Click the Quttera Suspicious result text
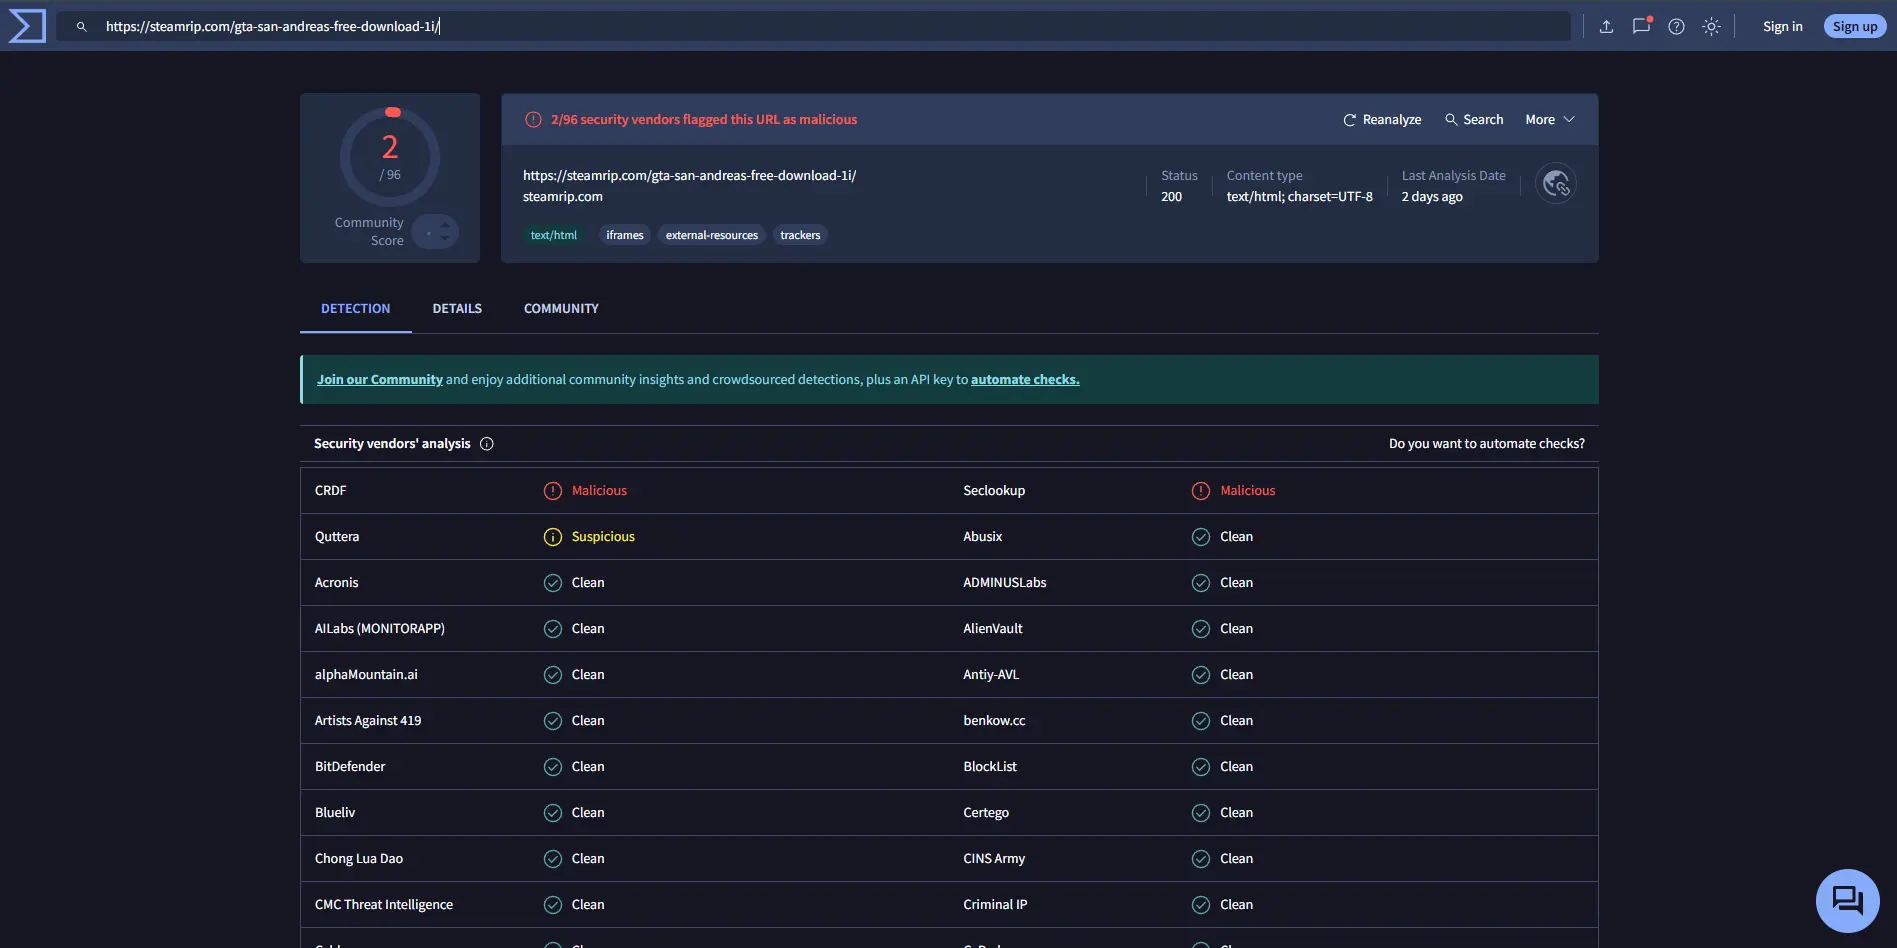This screenshot has height=948, width=1897. coord(603,537)
